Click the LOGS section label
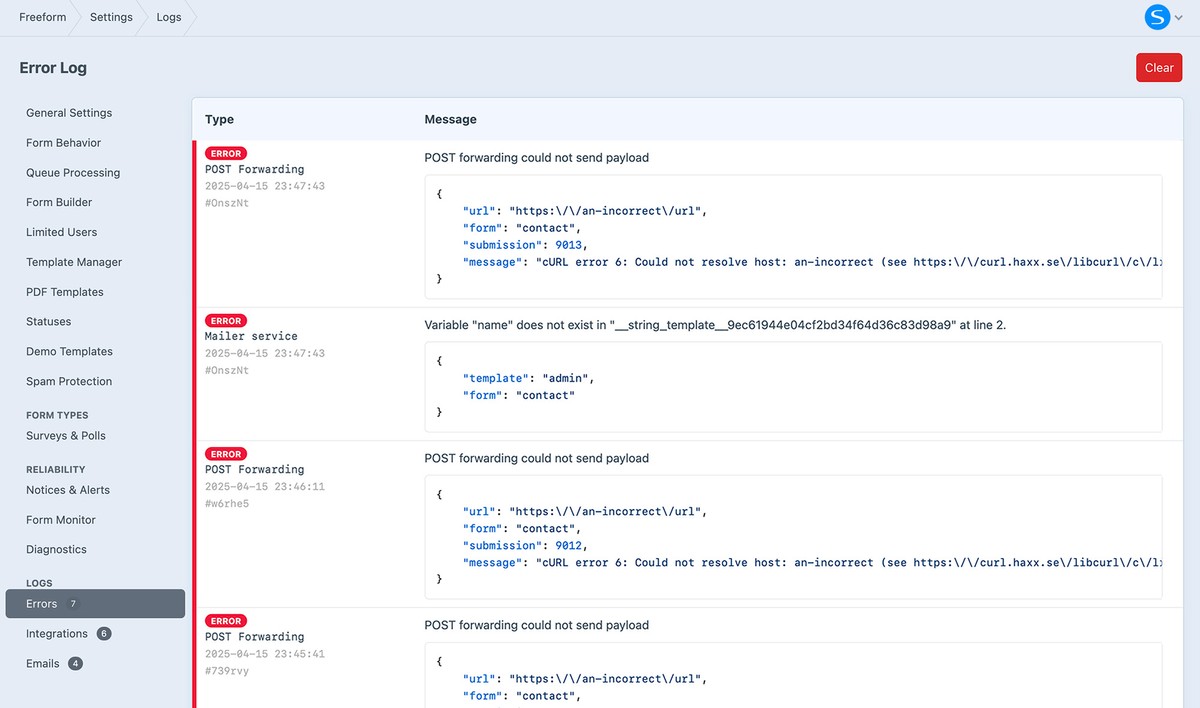1200x708 pixels. (39, 583)
